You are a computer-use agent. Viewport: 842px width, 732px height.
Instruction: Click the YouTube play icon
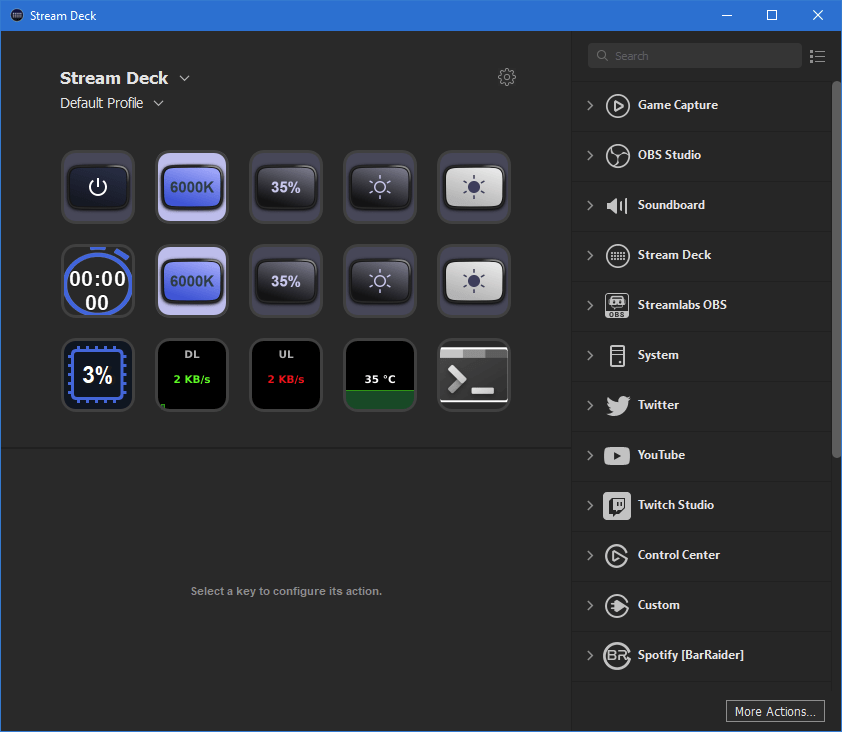[617, 455]
